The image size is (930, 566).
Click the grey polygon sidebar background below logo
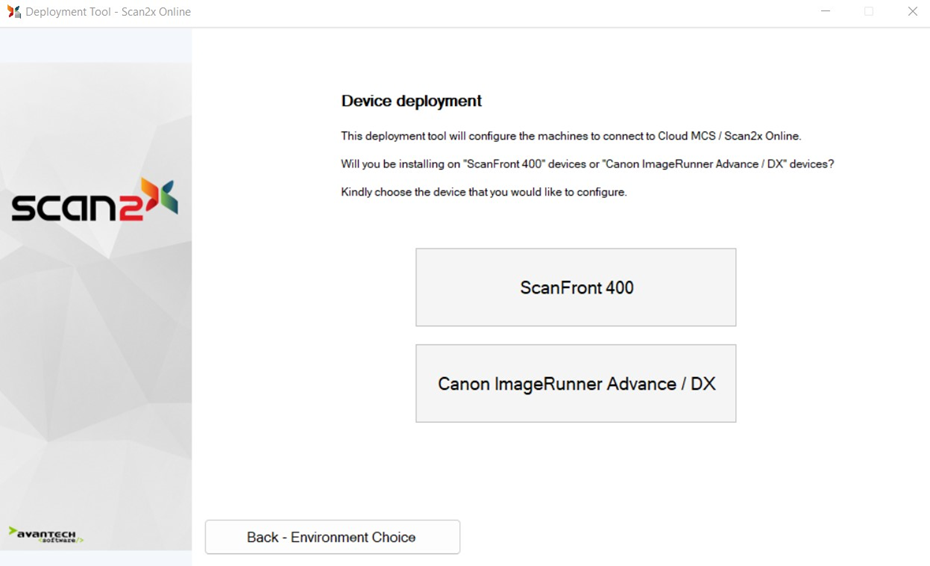(x=95, y=380)
